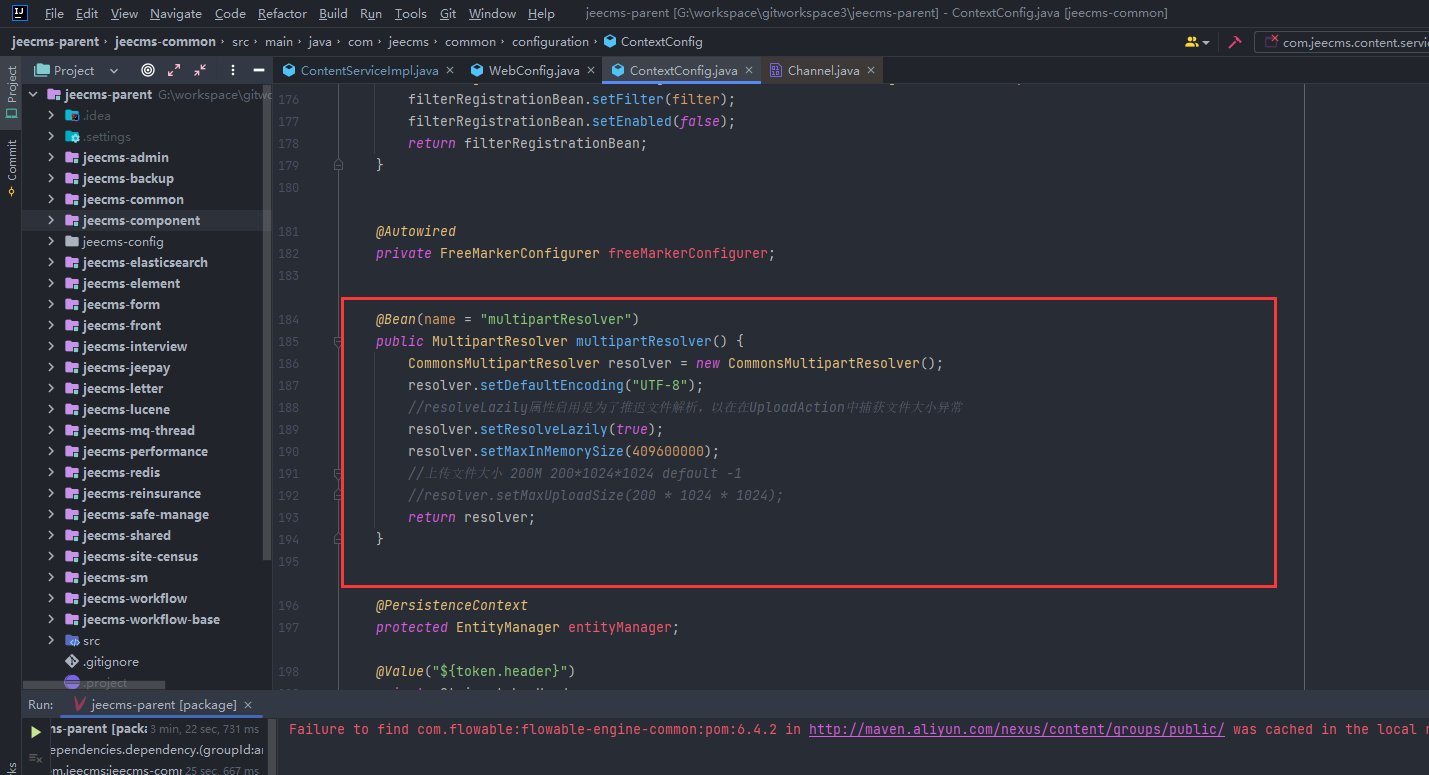
Task: Click the Expand All icon in Project panel
Action: [x=174, y=70]
